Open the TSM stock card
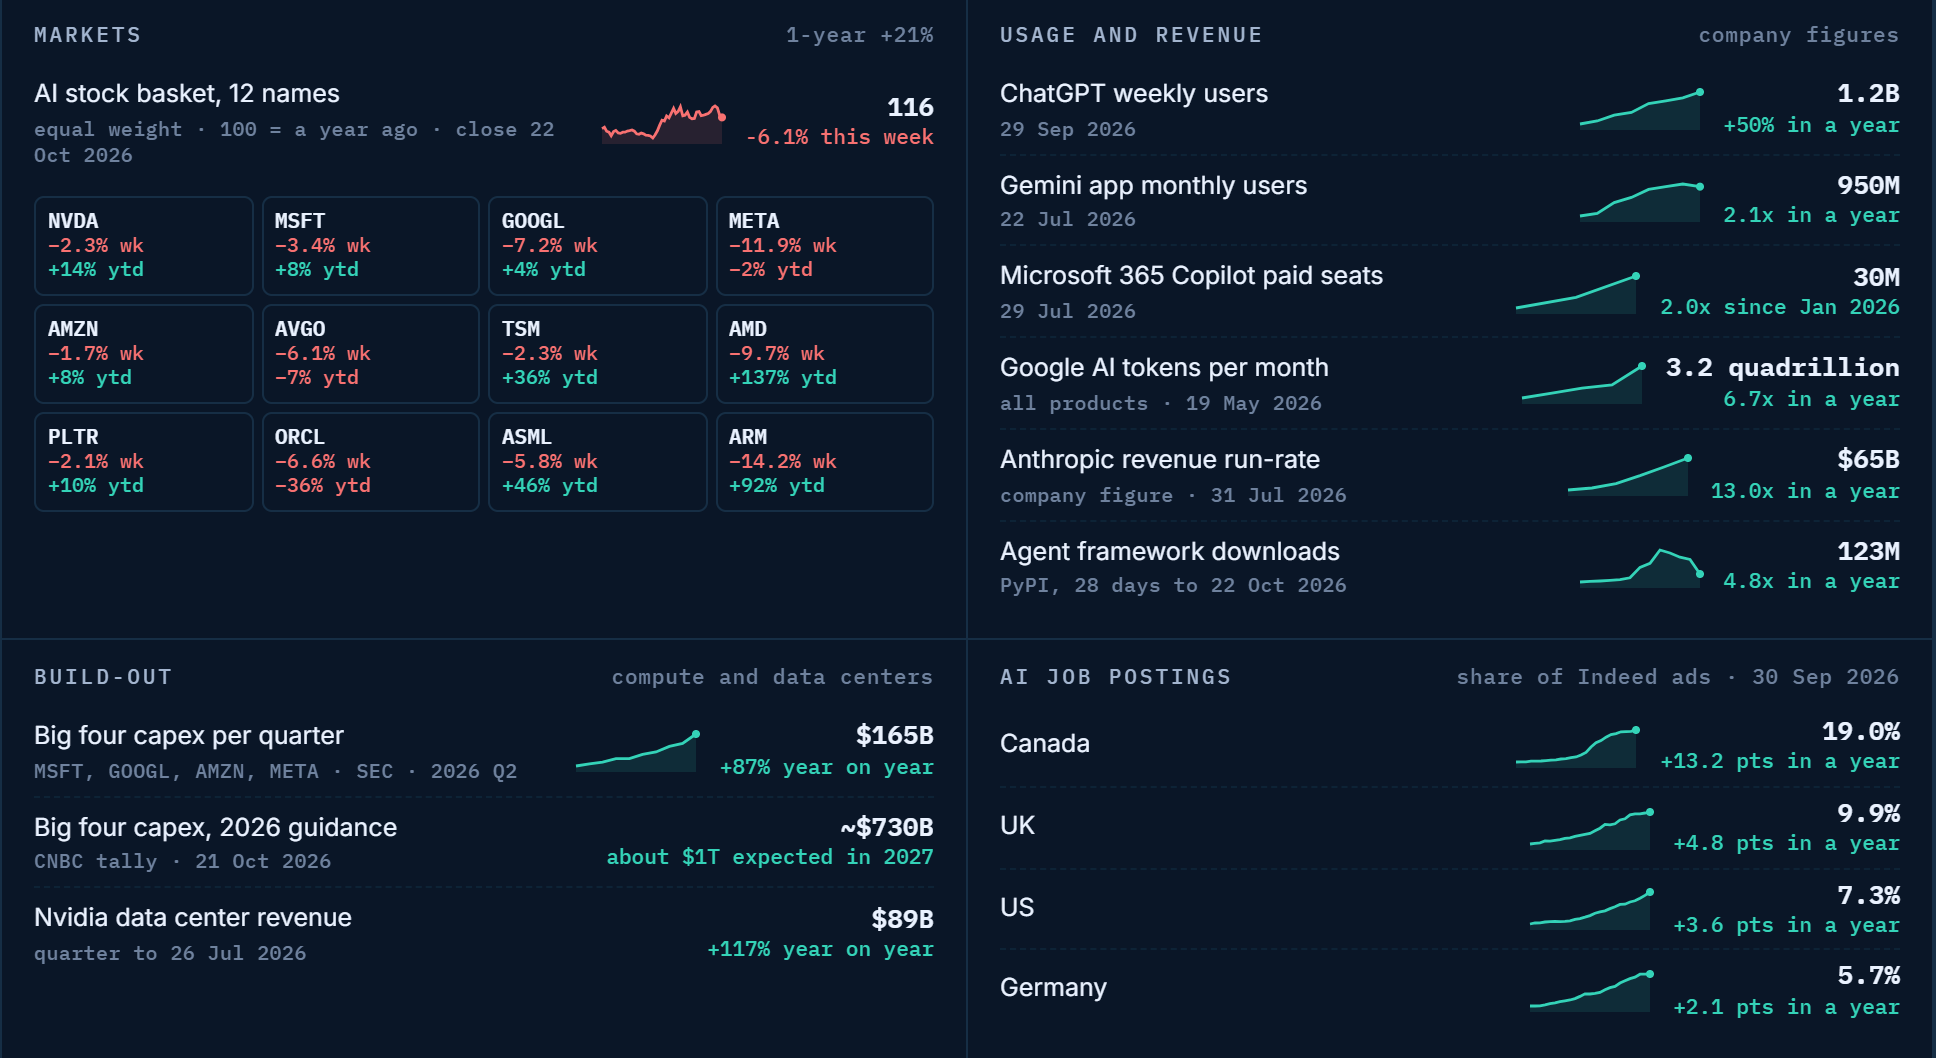1936x1058 pixels. (598, 354)
